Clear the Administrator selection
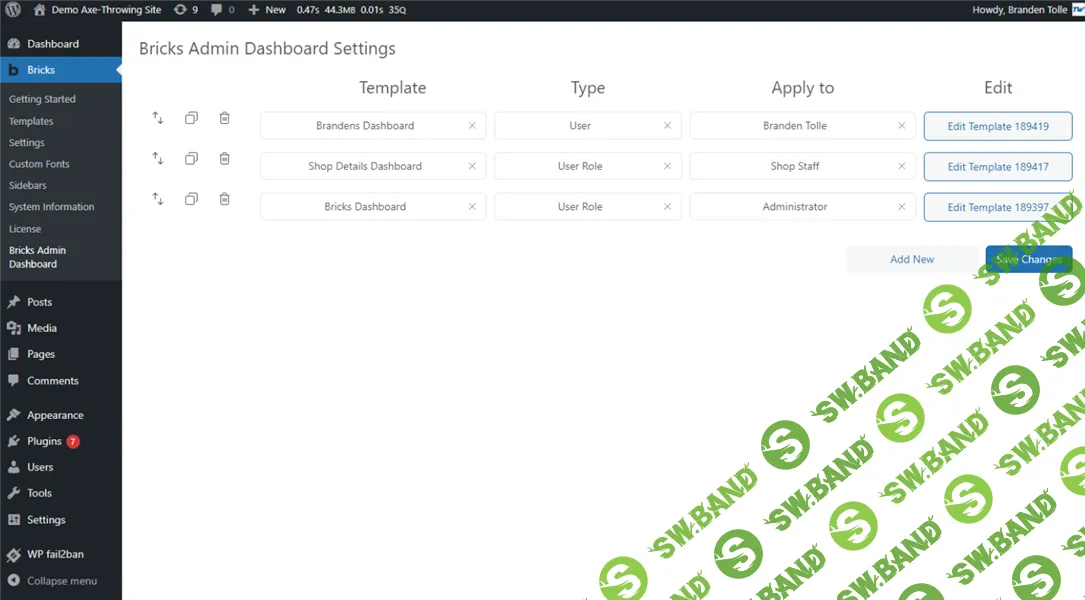 click(x=901, y=207)
